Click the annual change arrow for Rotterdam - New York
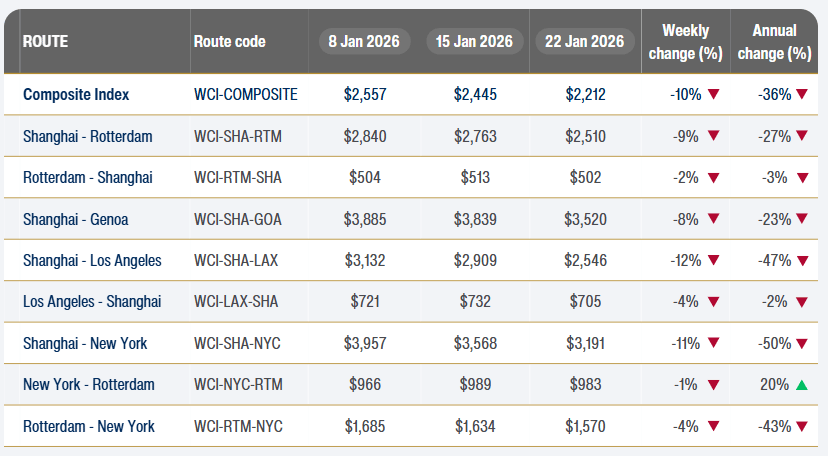 (802, 427)
